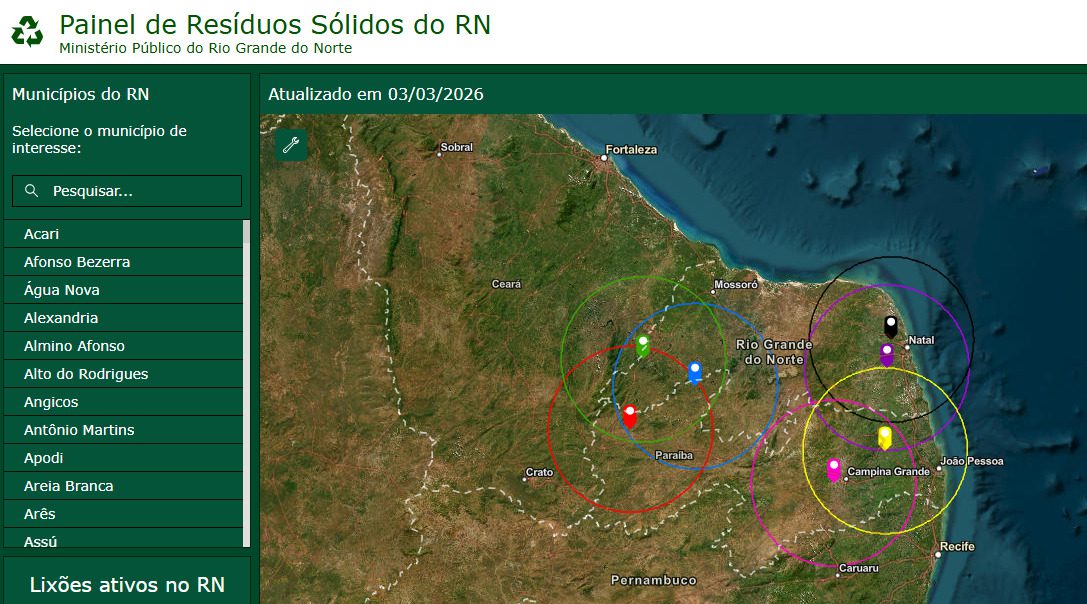The image size is (1087, 604).
Task: Open the wrench tool on the map
Action: 291,144
